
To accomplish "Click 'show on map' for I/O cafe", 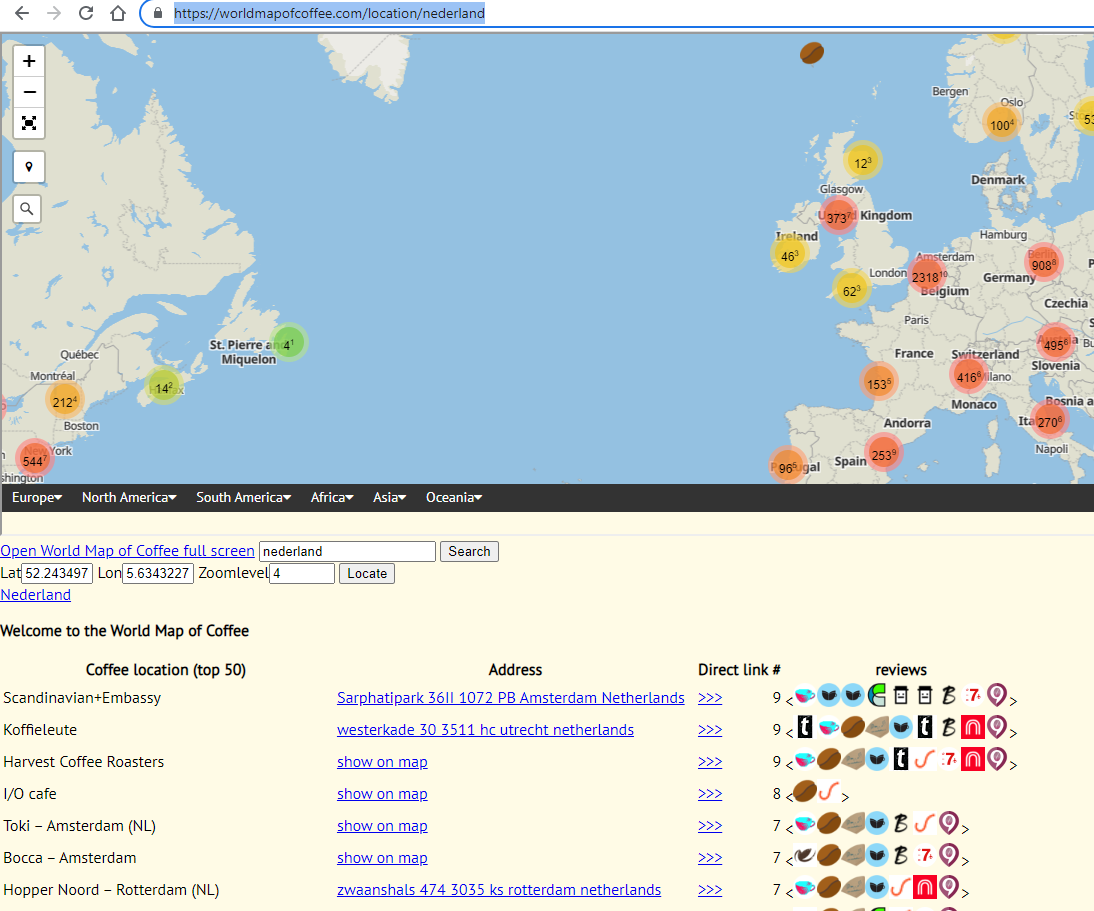I will coord(382,794).
